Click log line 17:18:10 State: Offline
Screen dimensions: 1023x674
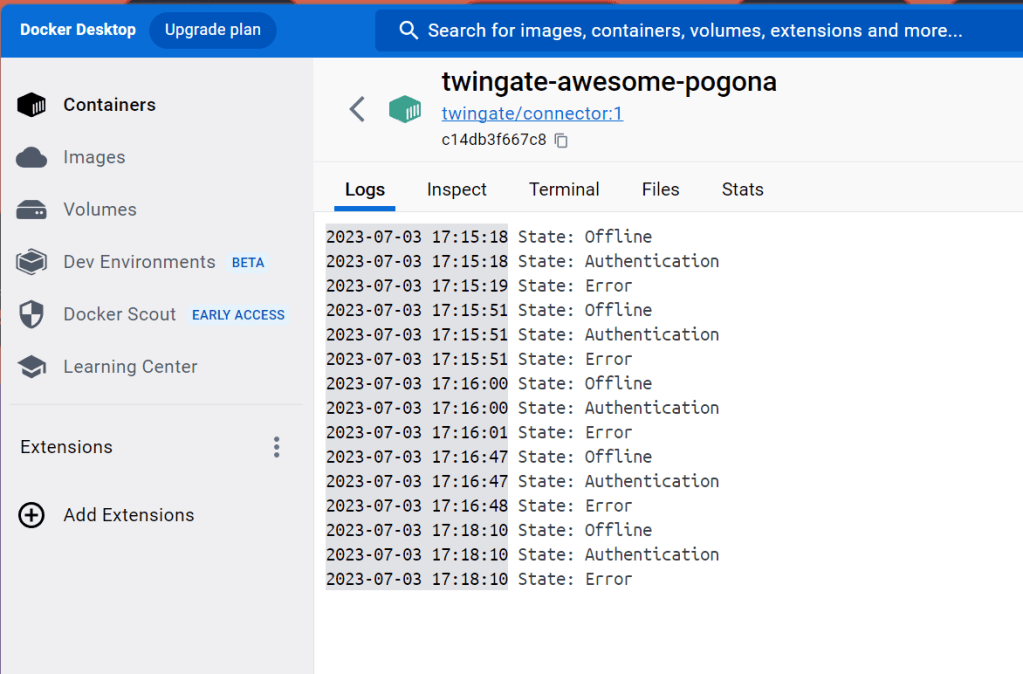[x=489, y=530]
